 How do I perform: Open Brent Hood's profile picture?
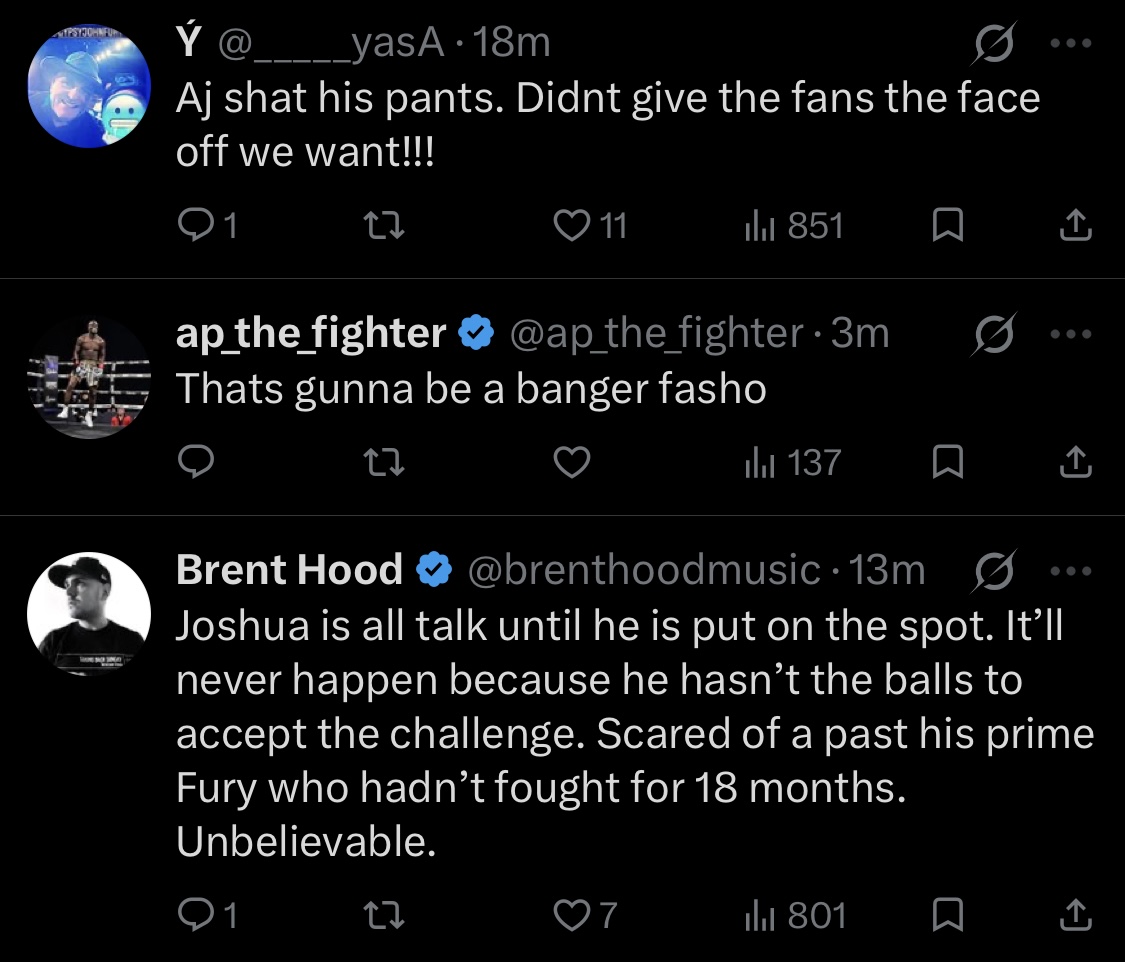pyautogui.click(x=89, y=613)
